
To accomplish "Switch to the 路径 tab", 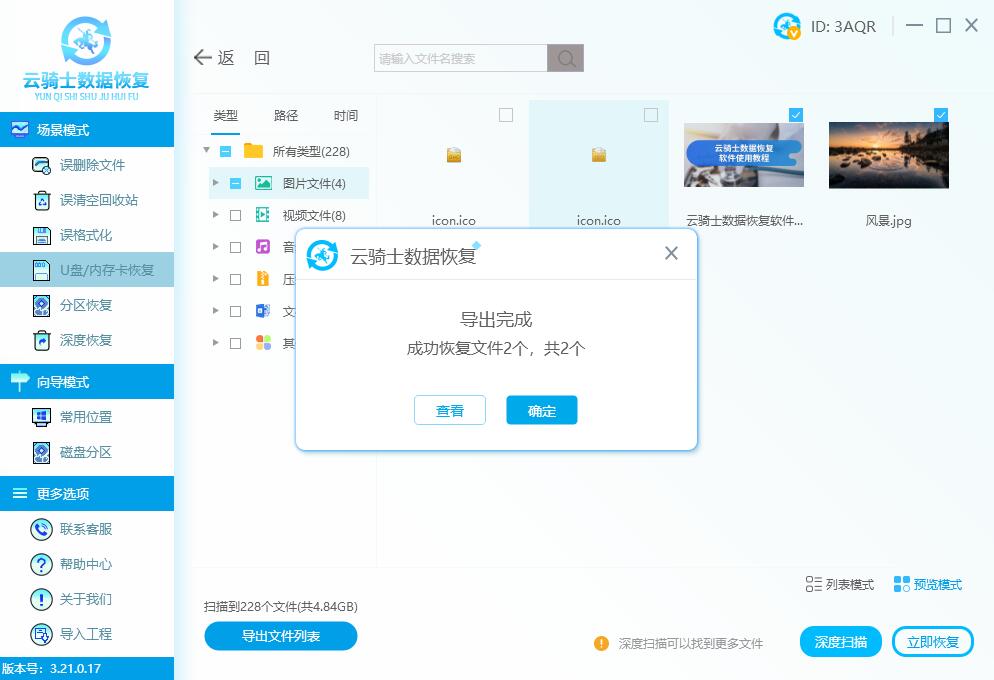I will 286,116.
